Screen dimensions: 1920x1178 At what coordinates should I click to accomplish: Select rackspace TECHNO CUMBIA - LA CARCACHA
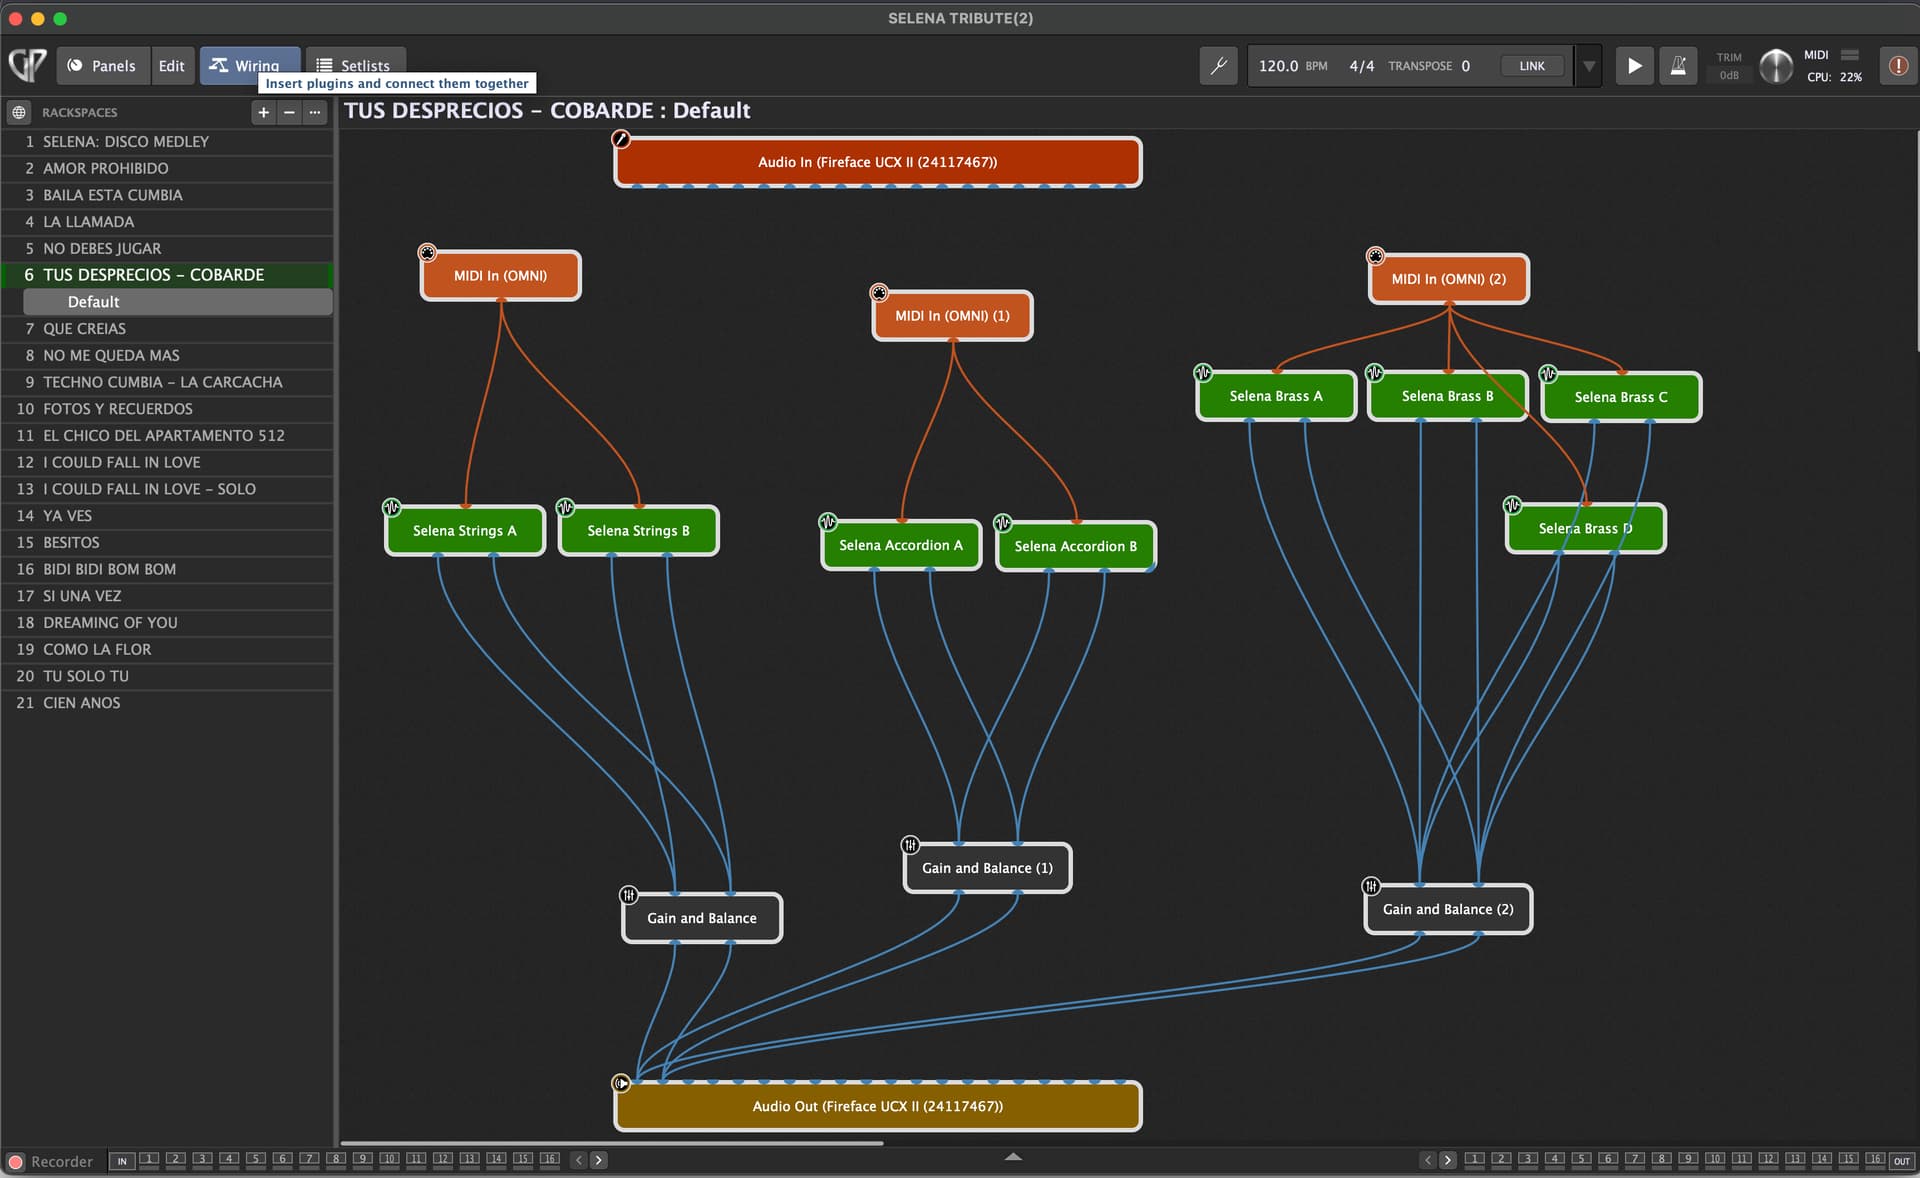point(167,382)
